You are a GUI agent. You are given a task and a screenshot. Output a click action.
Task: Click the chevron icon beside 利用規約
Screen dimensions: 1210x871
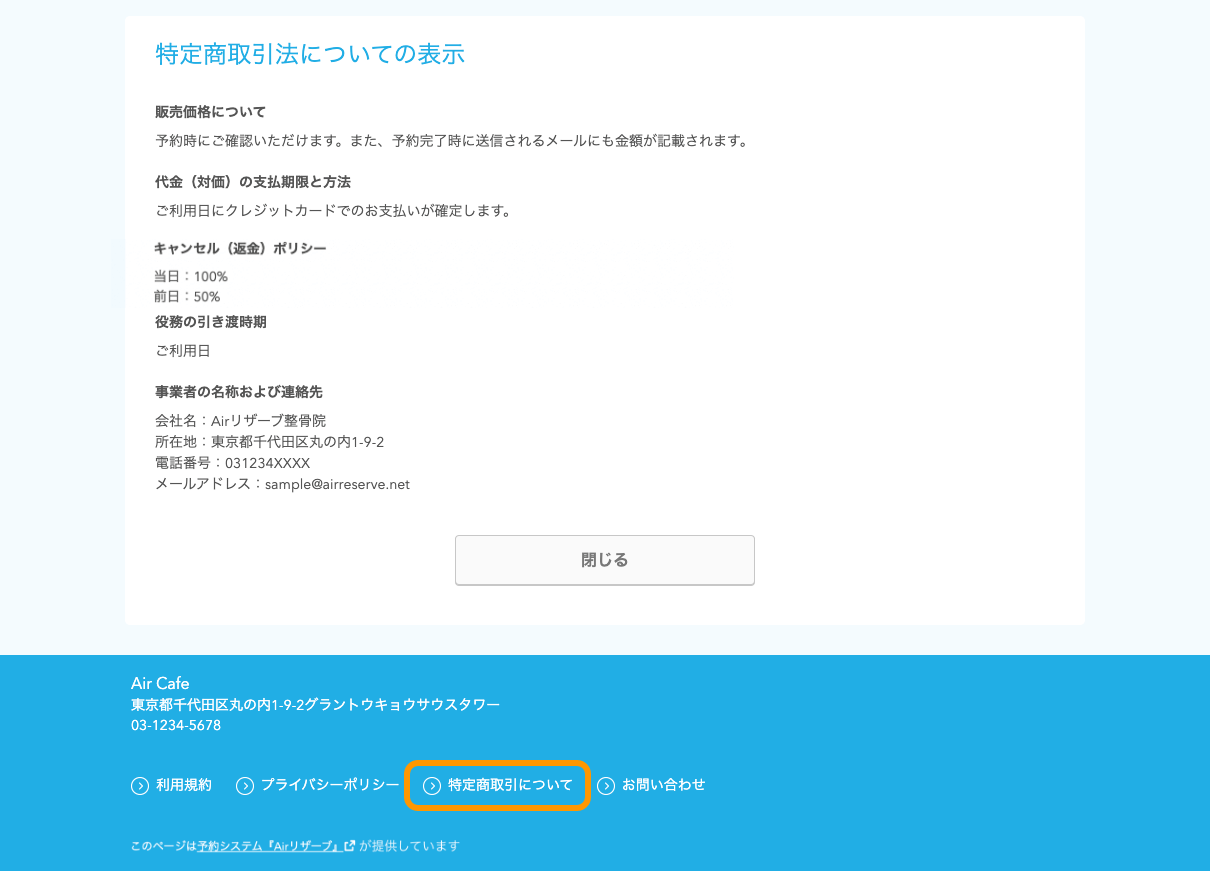point(139,785)
